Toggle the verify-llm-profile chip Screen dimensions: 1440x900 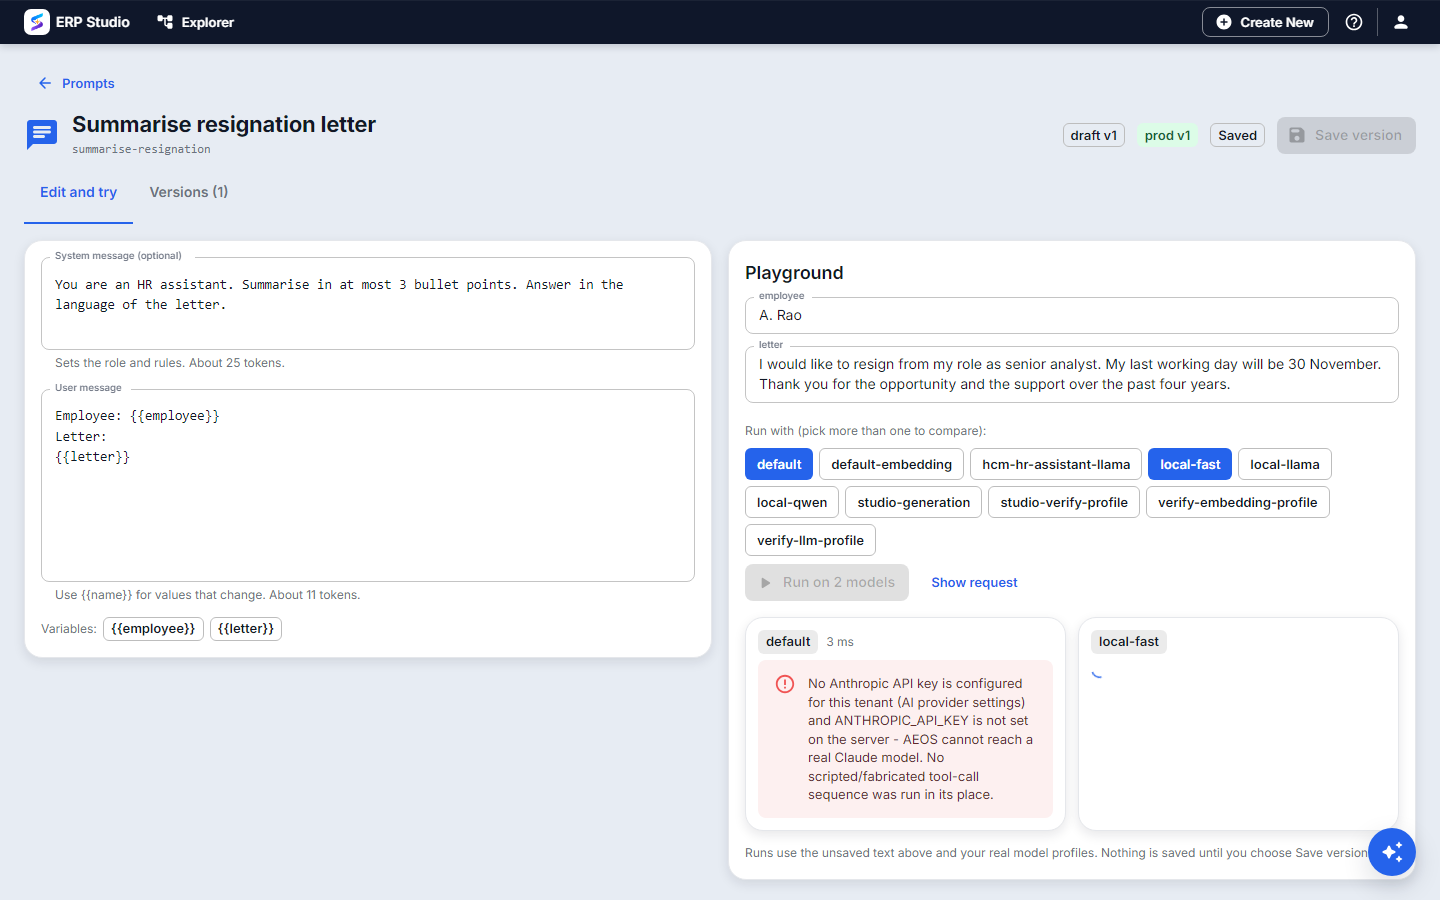tap(810, 540)
